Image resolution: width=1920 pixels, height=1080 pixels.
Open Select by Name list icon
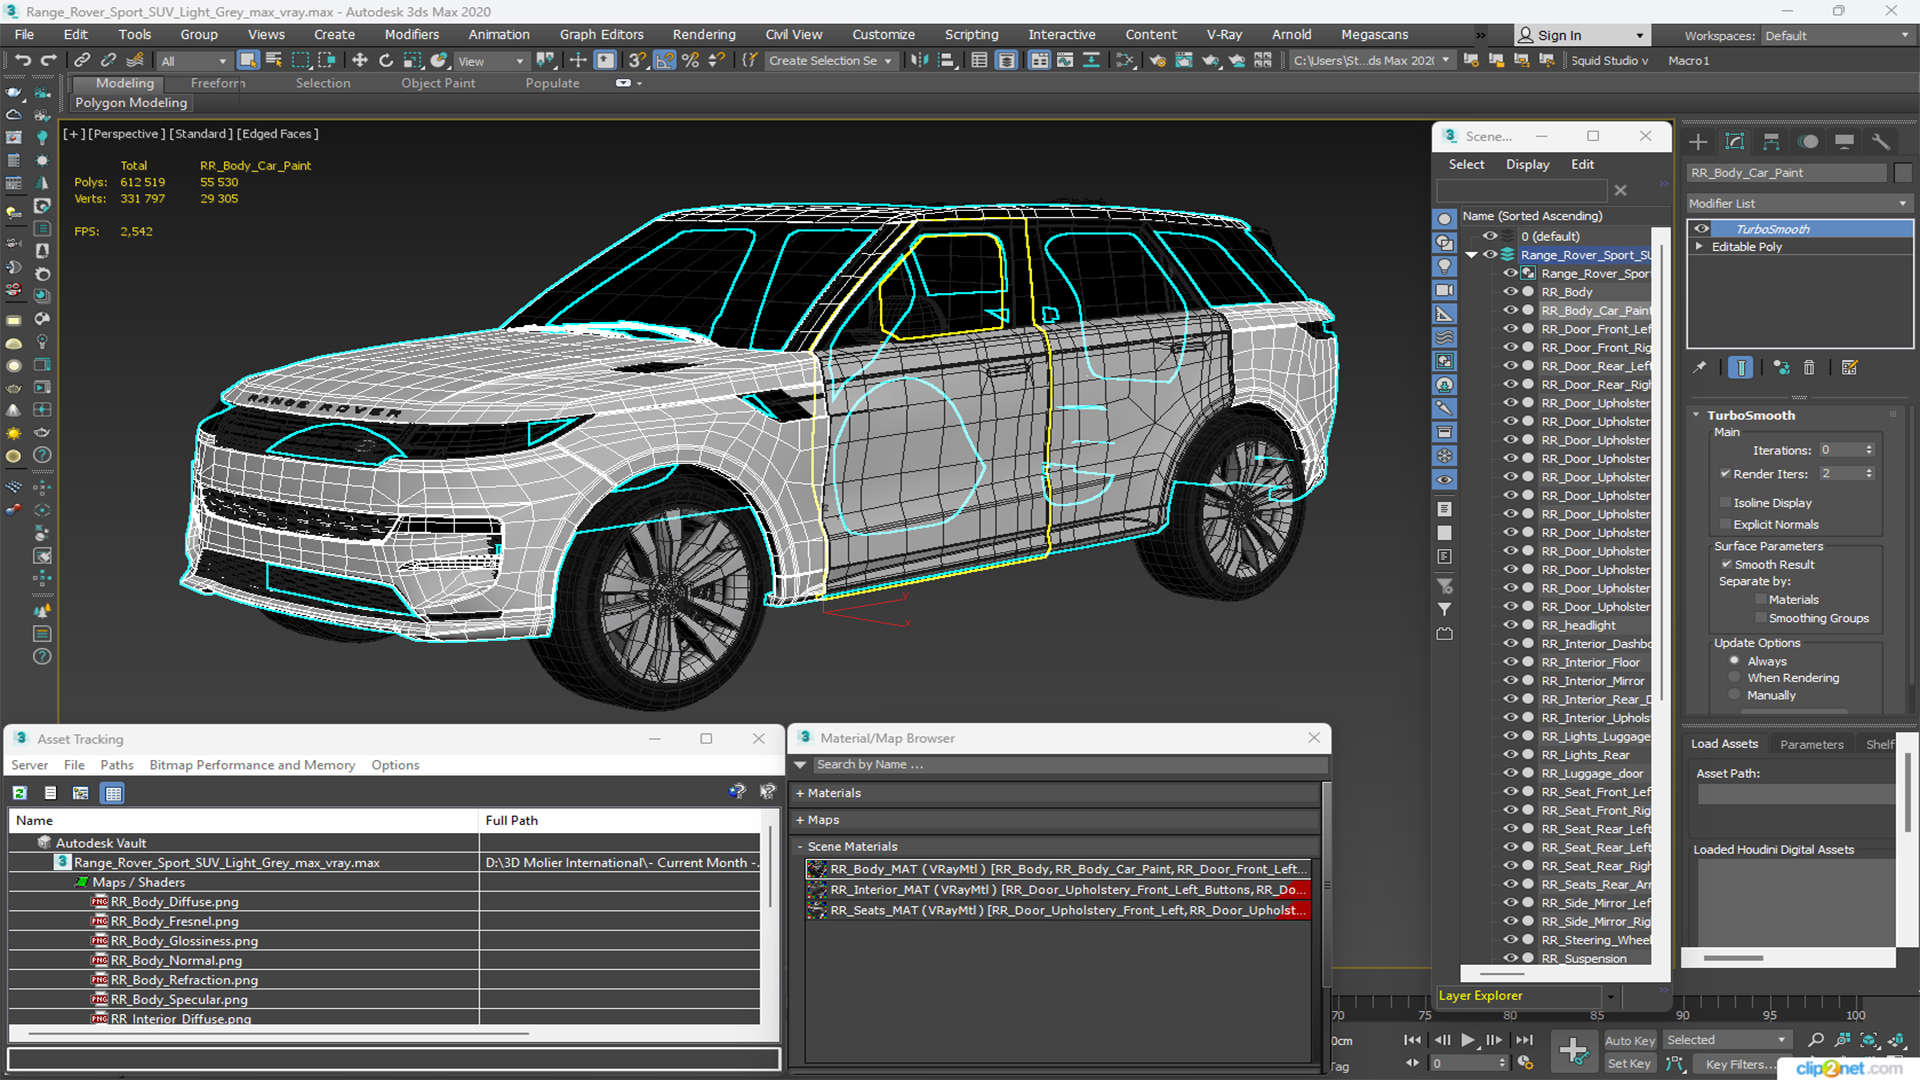pyautogui.click(x=274, y=61)
